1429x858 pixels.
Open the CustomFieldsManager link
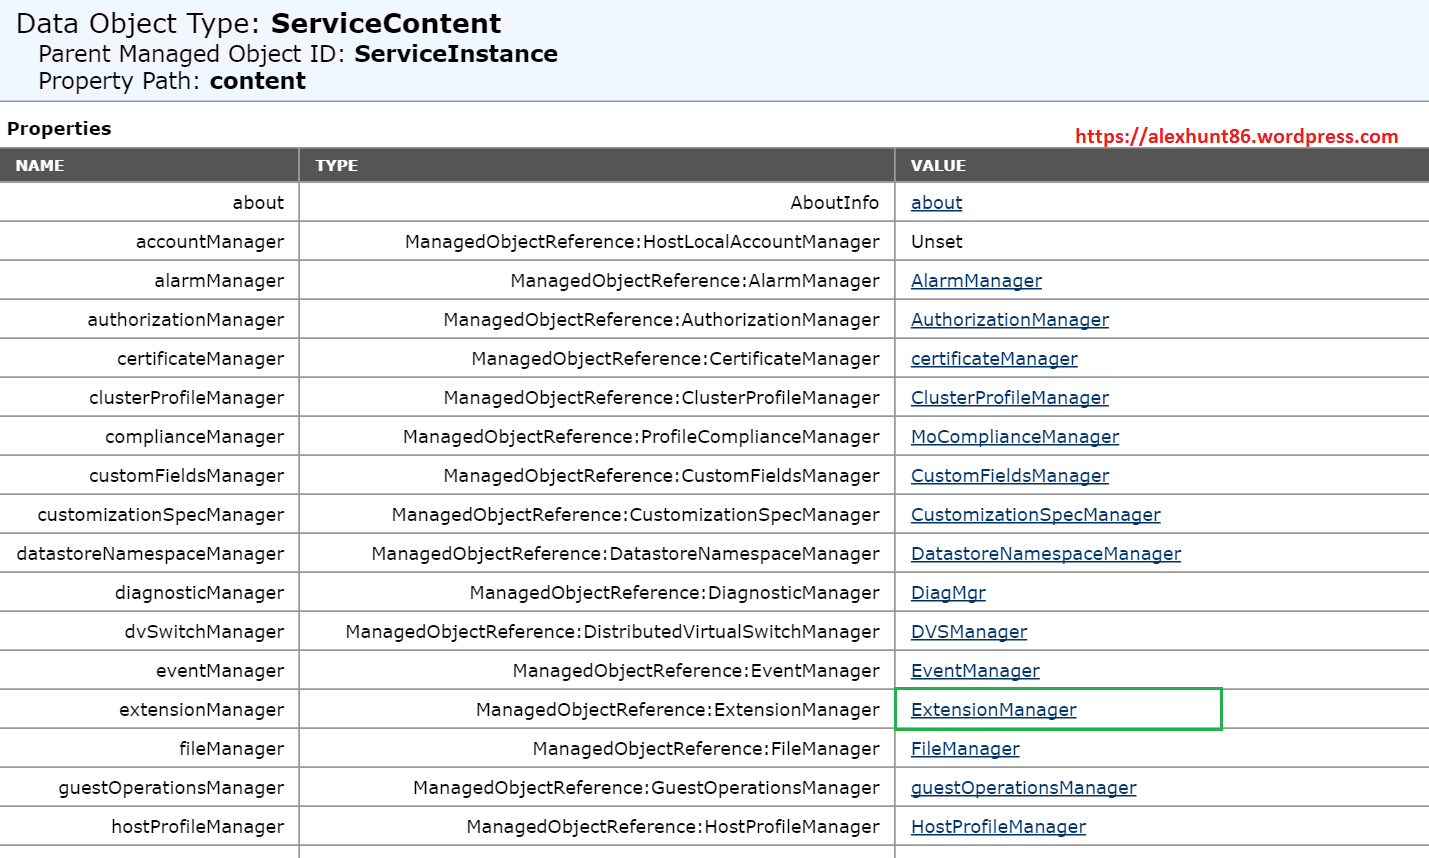point(1009,476)
